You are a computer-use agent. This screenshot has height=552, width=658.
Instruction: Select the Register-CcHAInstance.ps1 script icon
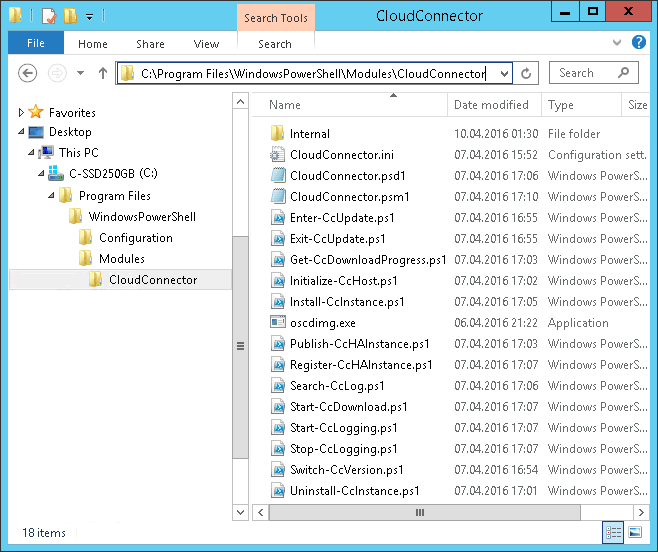point(277,365)
